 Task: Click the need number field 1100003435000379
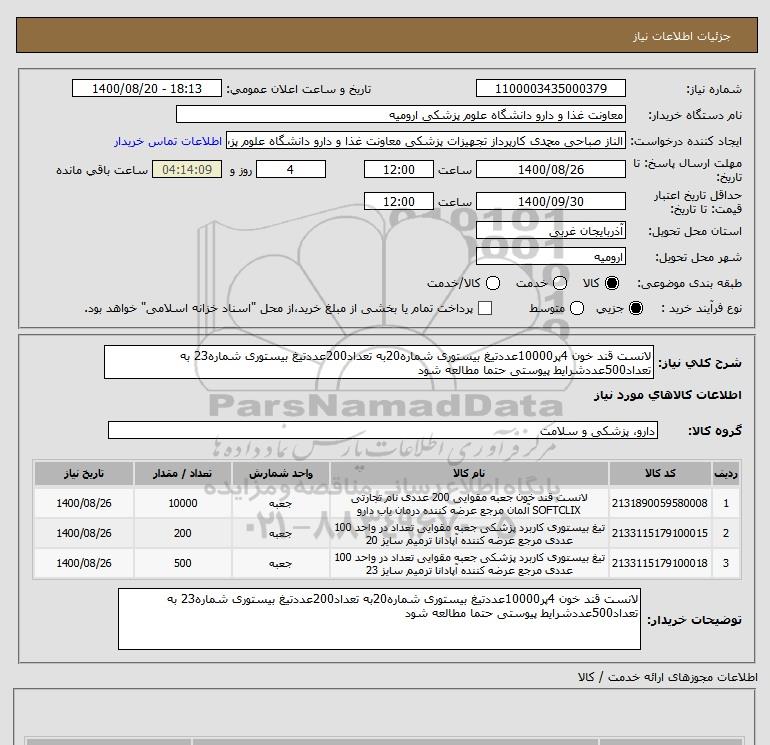[550, 88]
